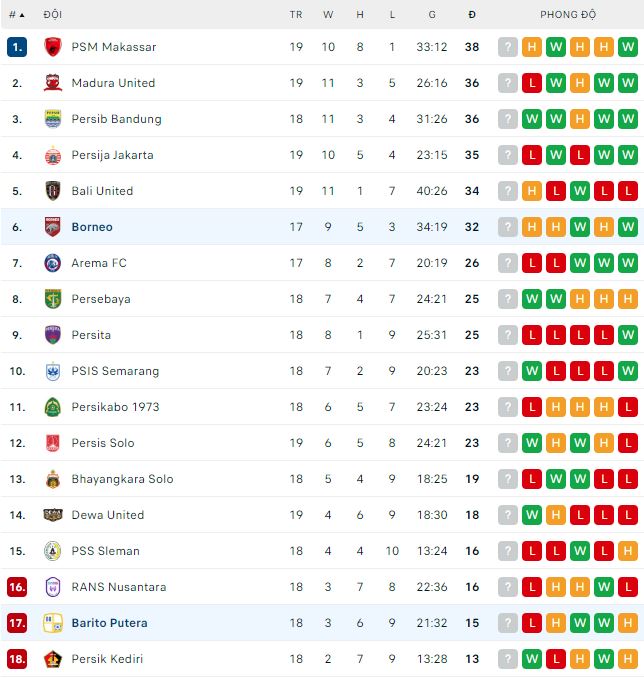644x679 pixels.
Task: Sort the table by the # rank column
Action: (16, 15)
